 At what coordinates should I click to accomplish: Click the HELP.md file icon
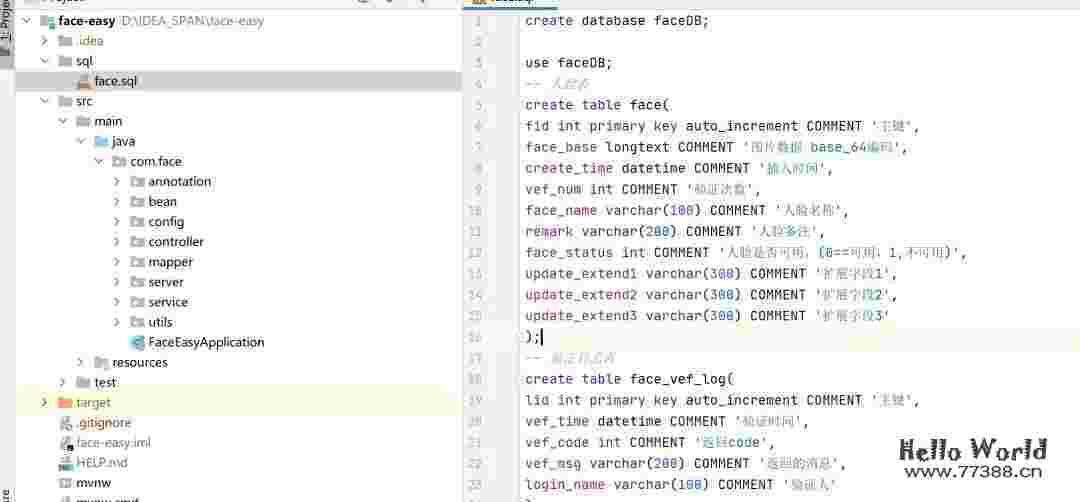(65, 463)
